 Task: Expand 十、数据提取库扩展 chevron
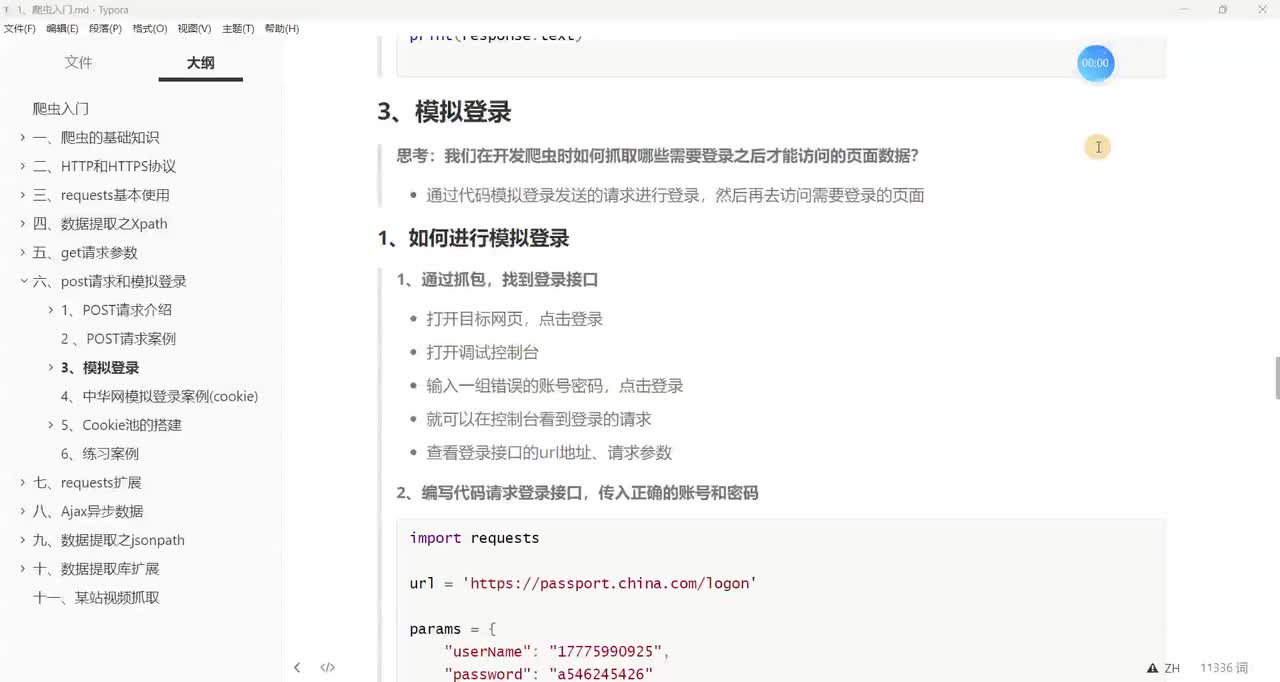point(23,568)
